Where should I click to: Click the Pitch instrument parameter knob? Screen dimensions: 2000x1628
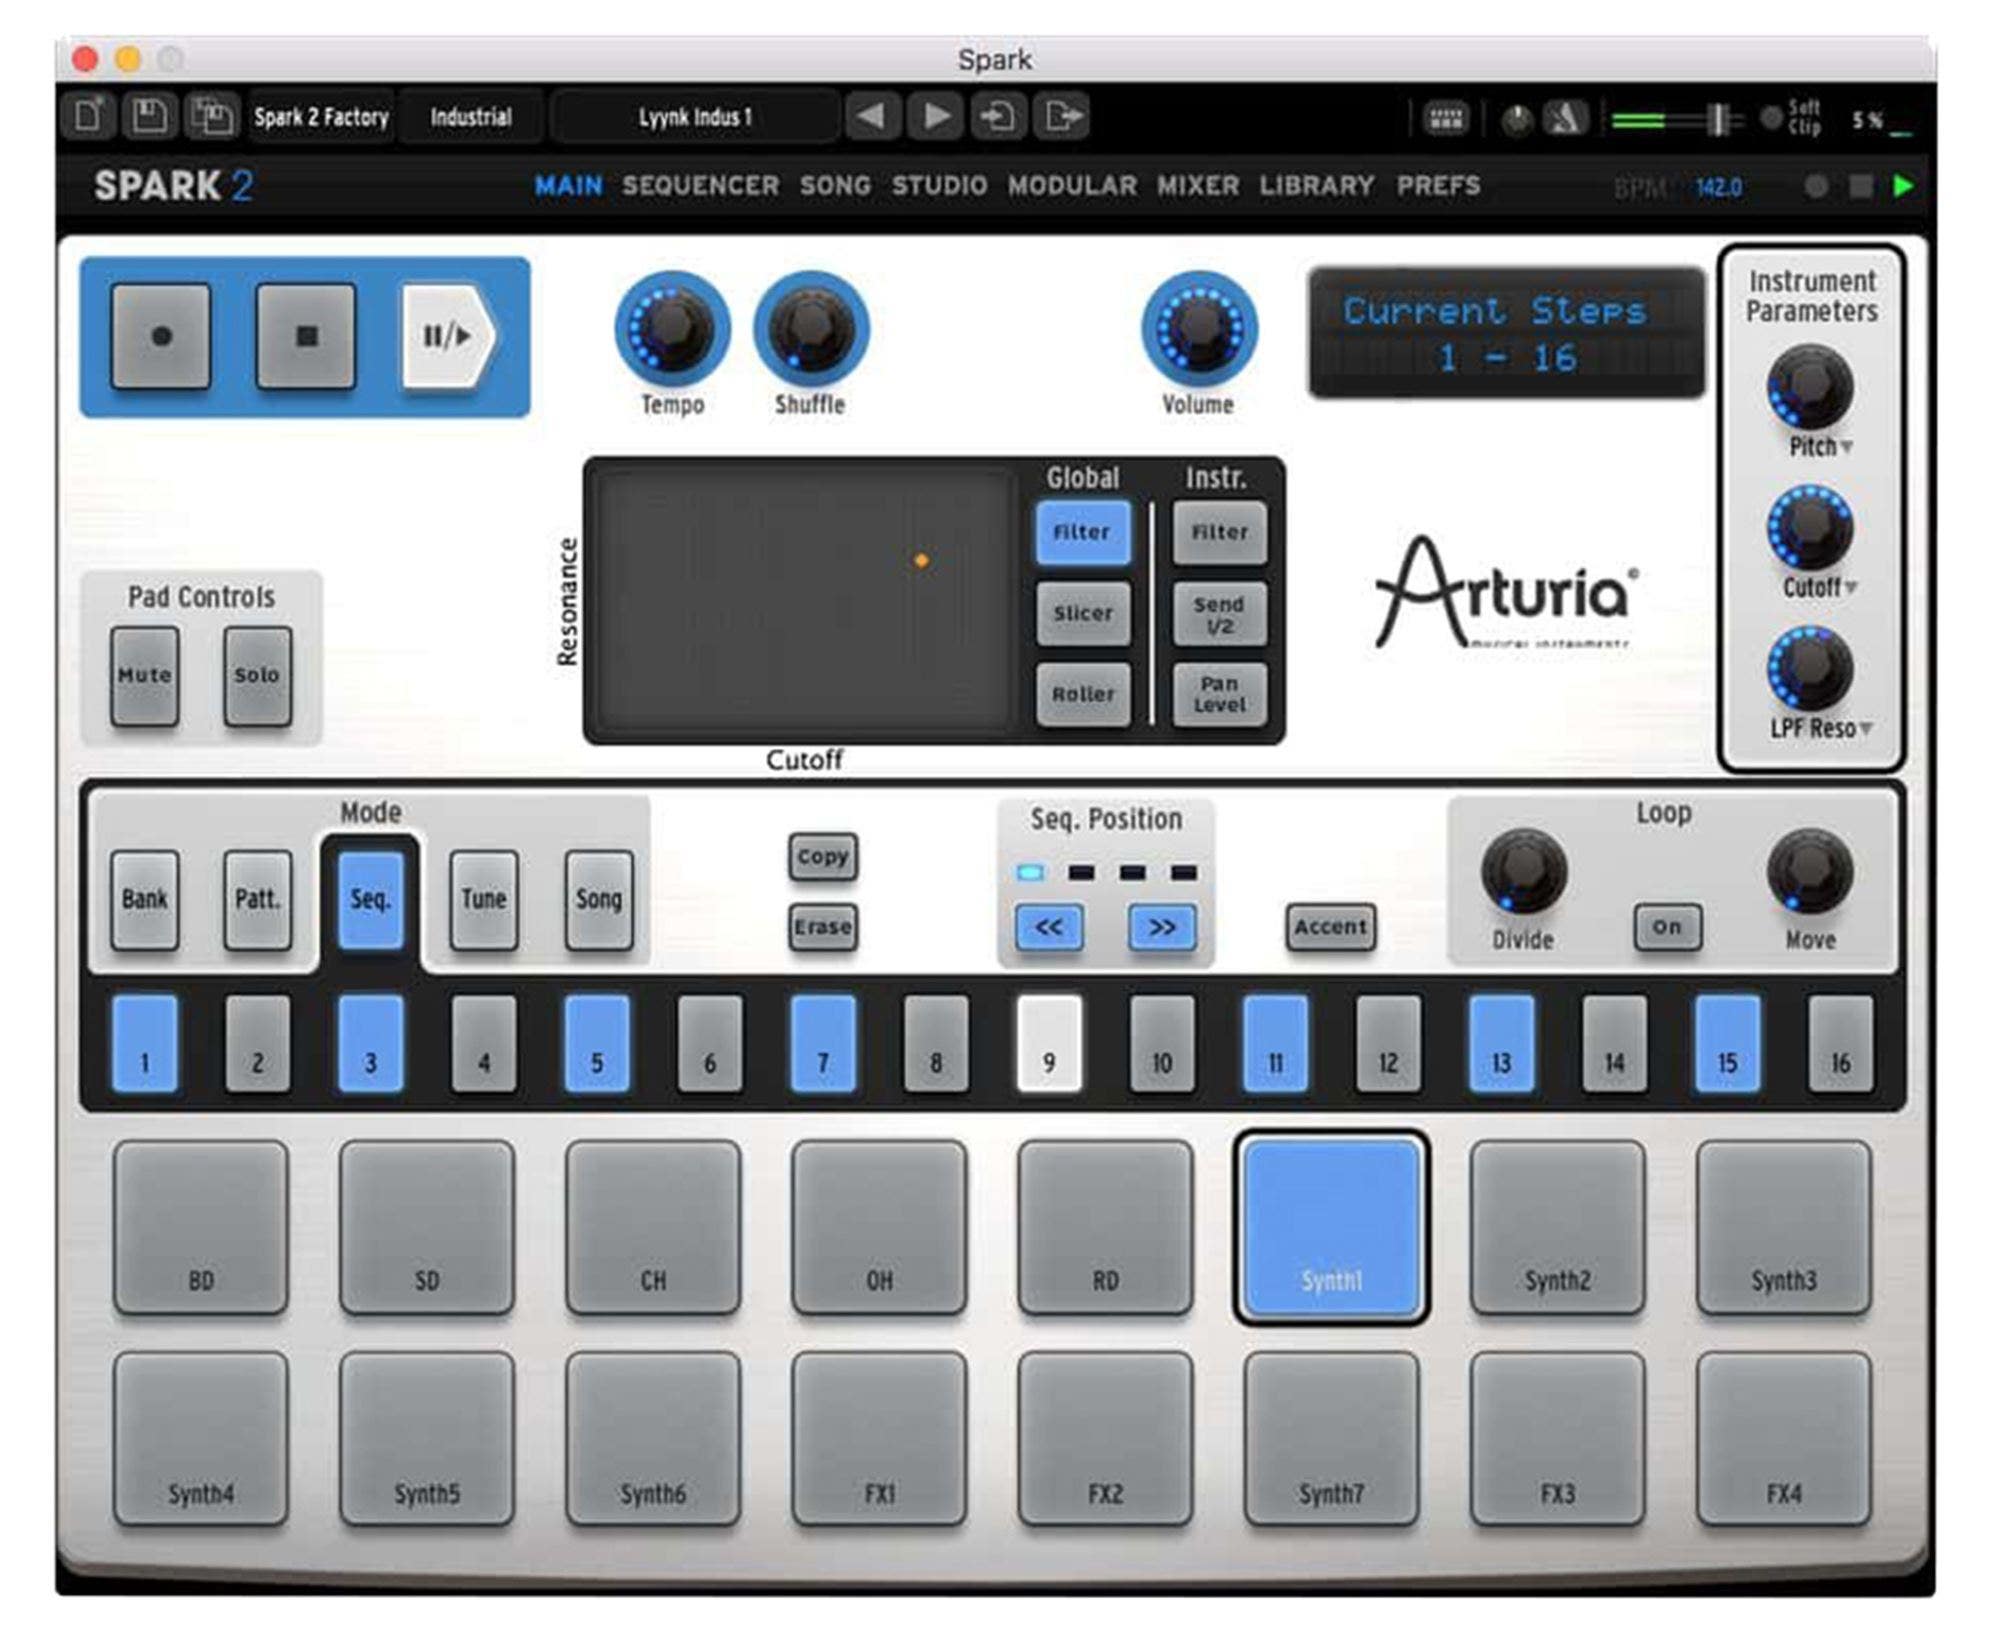1810,387
